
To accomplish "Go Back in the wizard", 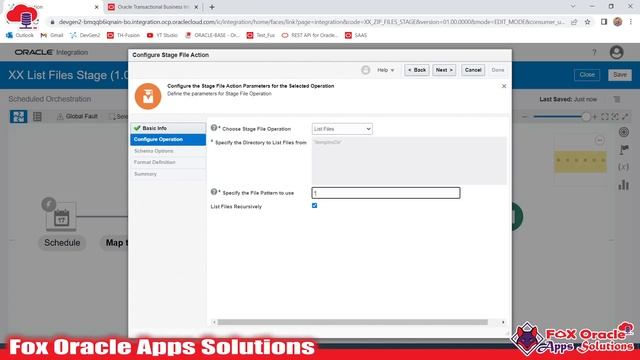I will click(x=417, y=70).
